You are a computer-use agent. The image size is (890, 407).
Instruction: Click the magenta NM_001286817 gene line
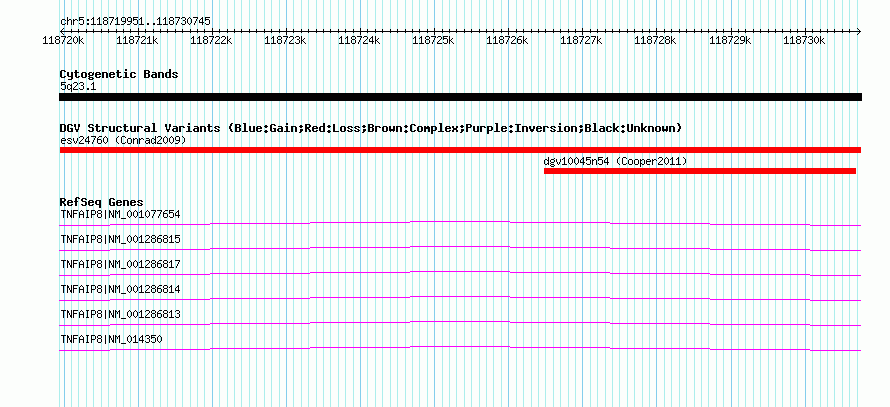click(460, 271)
